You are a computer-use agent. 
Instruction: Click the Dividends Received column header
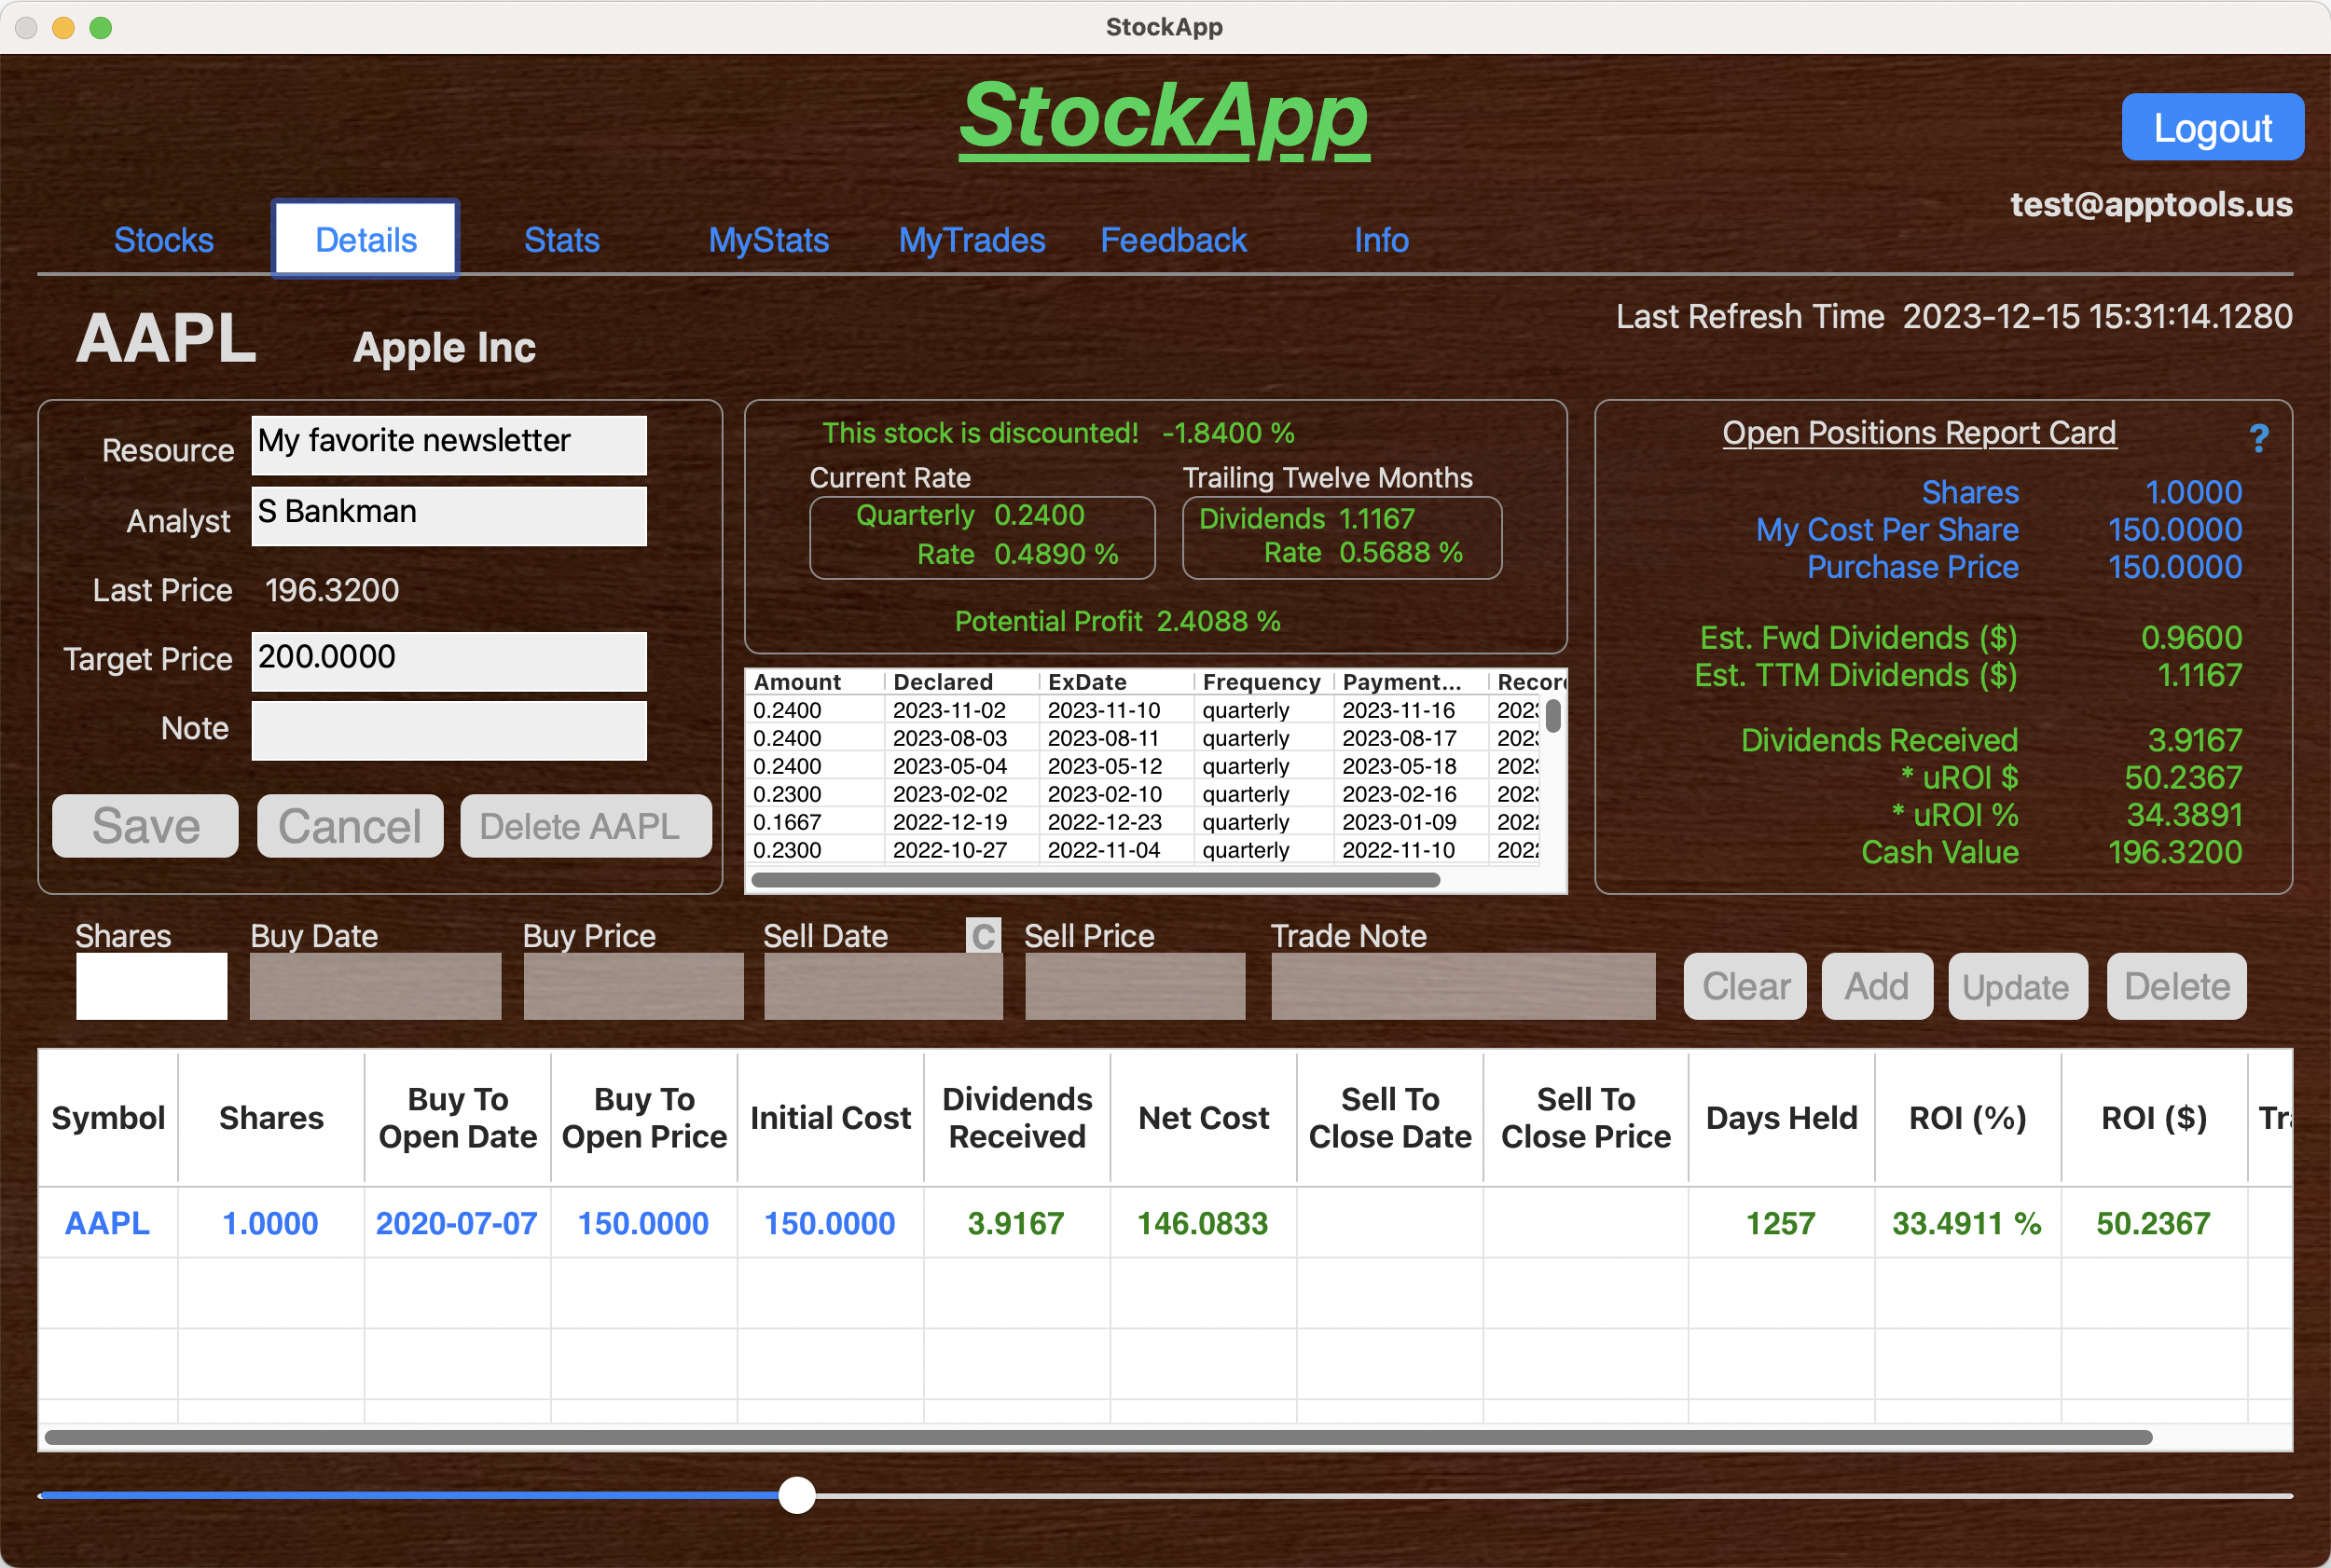1017,1118
